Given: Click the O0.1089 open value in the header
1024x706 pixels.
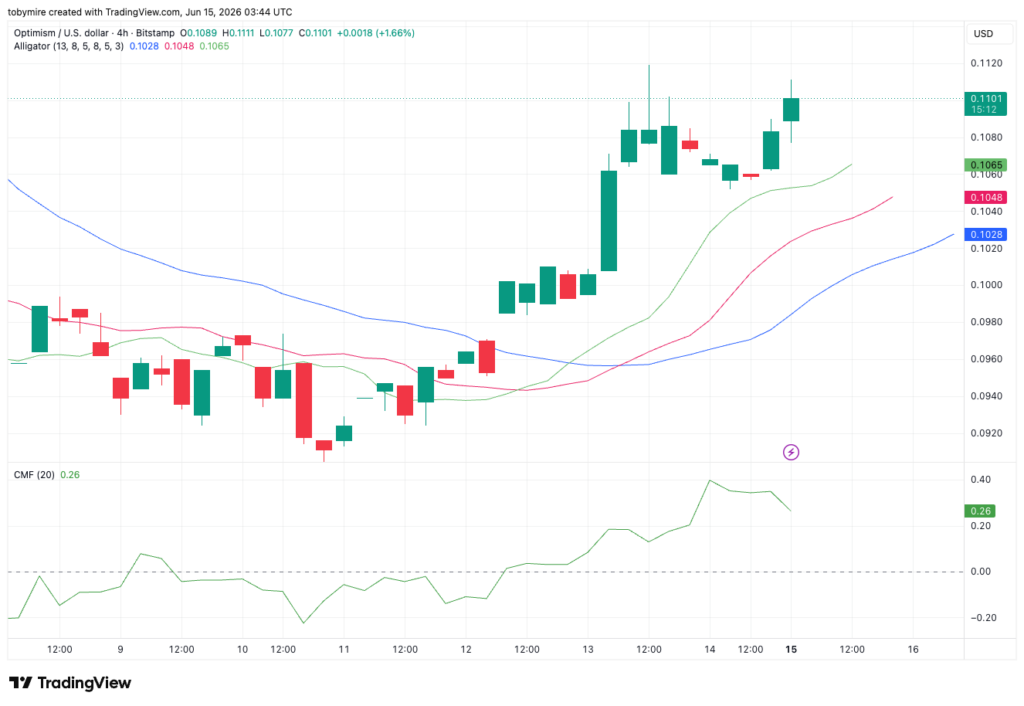Looking at the screenshot, I should pos(199,33).
